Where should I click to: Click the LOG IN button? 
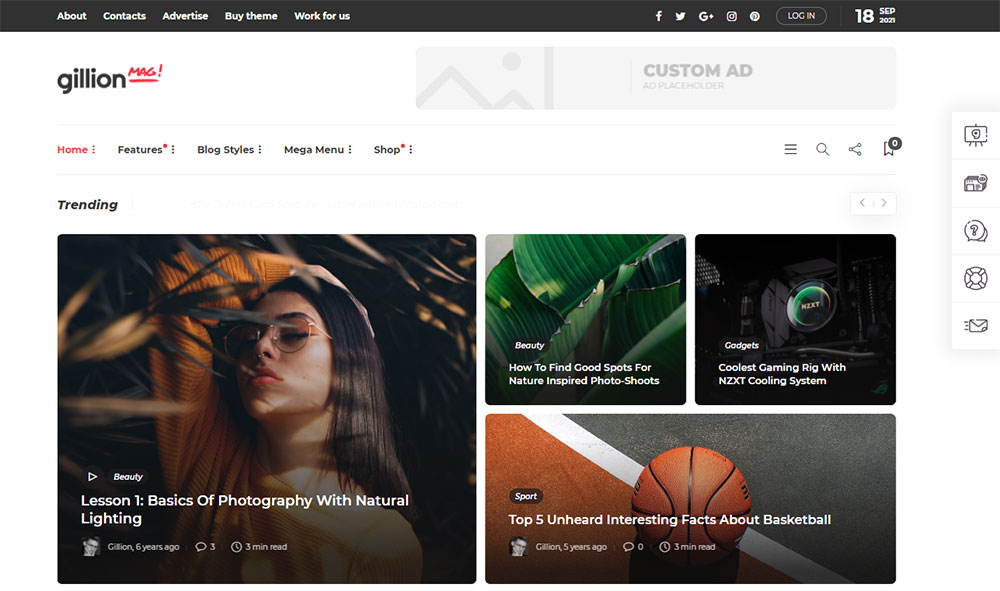(801, 16)
